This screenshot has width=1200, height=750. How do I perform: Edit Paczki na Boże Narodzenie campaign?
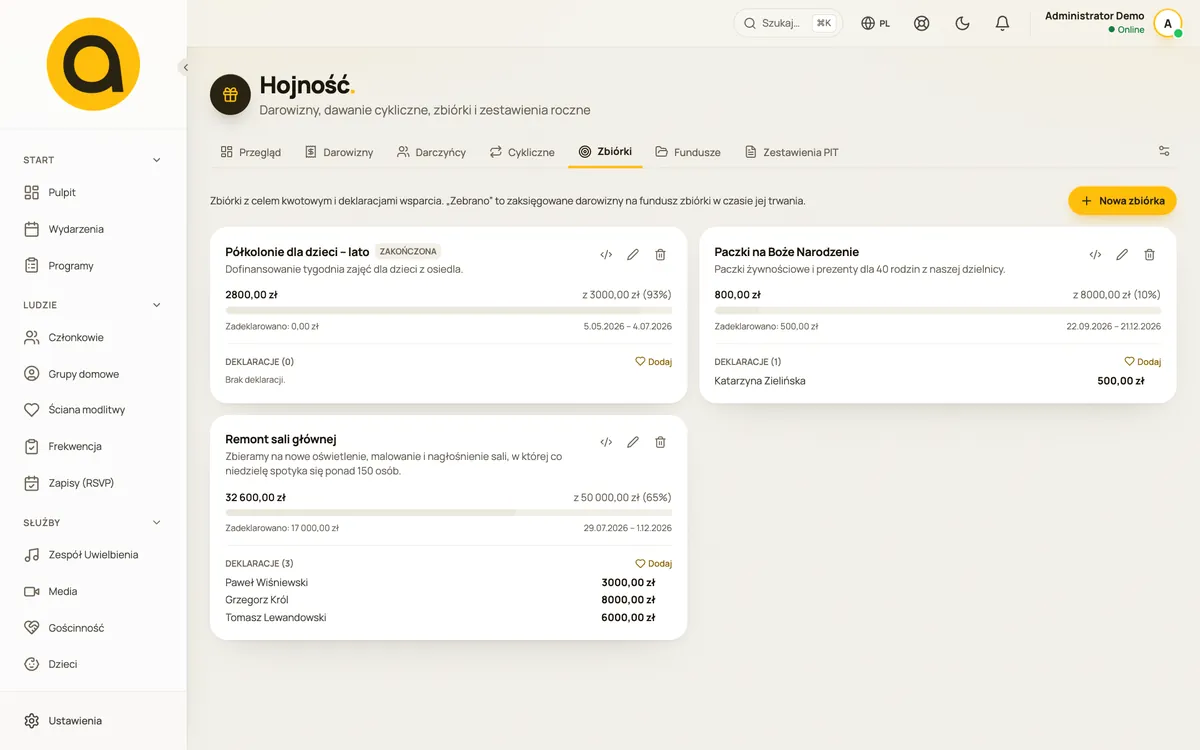coord(1122,255)
